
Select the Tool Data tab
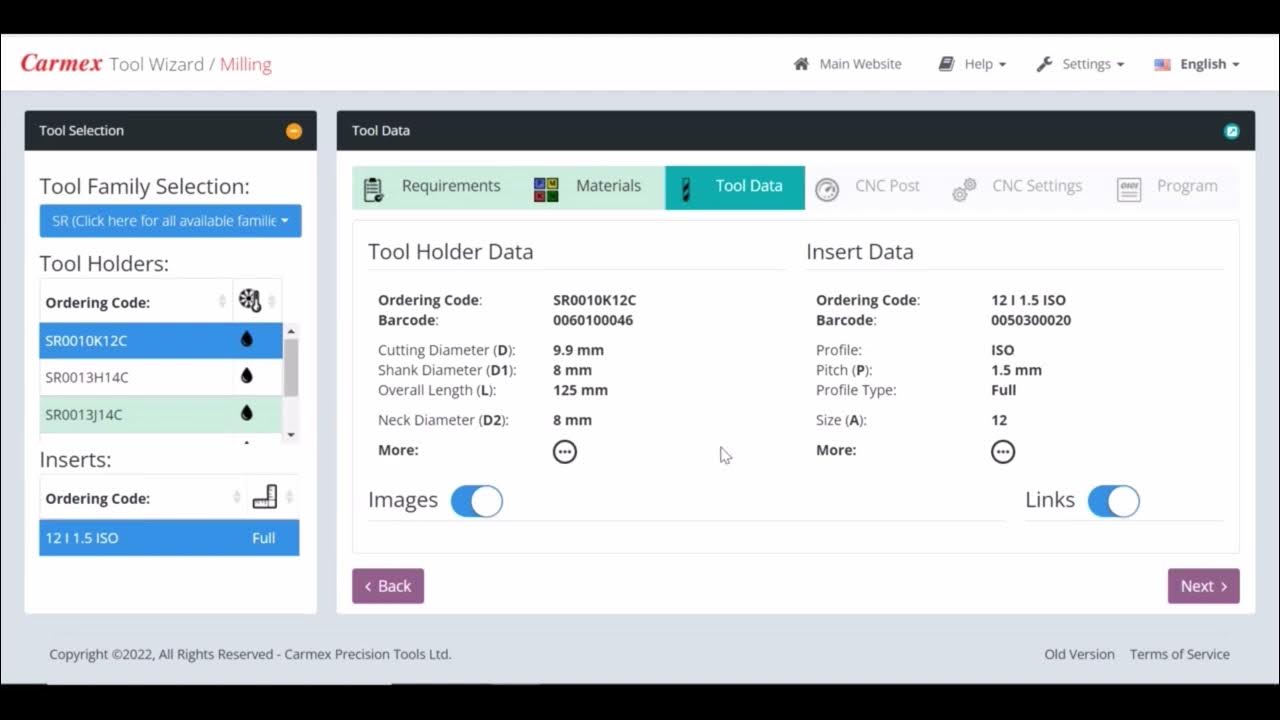click(x=735, y=187)
